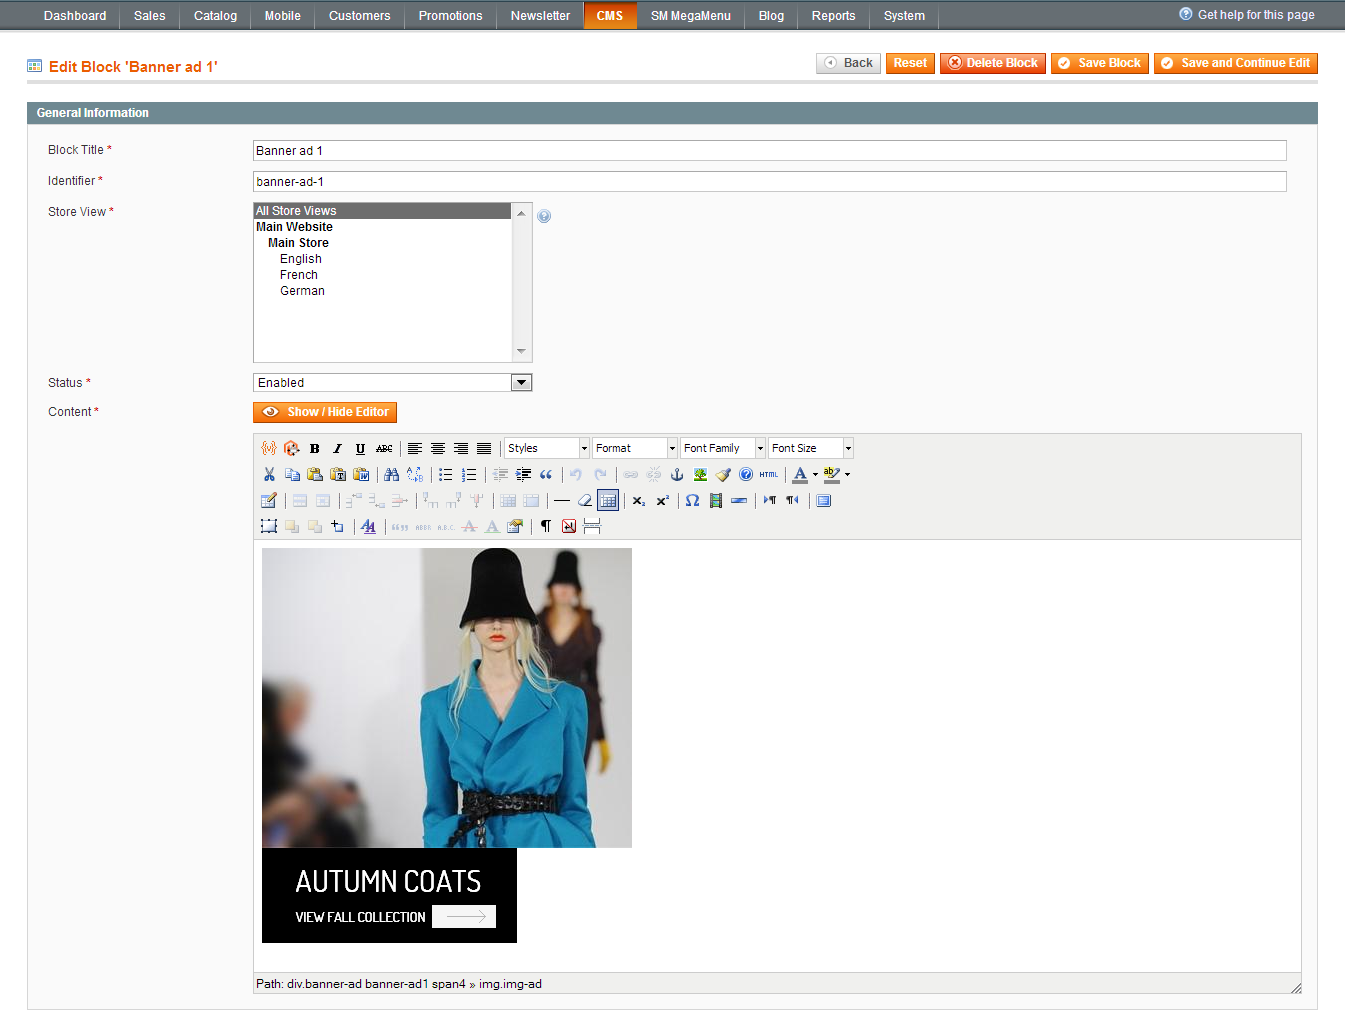Click the Superscript icon
This screenshot has height=1012, width=1345.
[x=662, y=500]
